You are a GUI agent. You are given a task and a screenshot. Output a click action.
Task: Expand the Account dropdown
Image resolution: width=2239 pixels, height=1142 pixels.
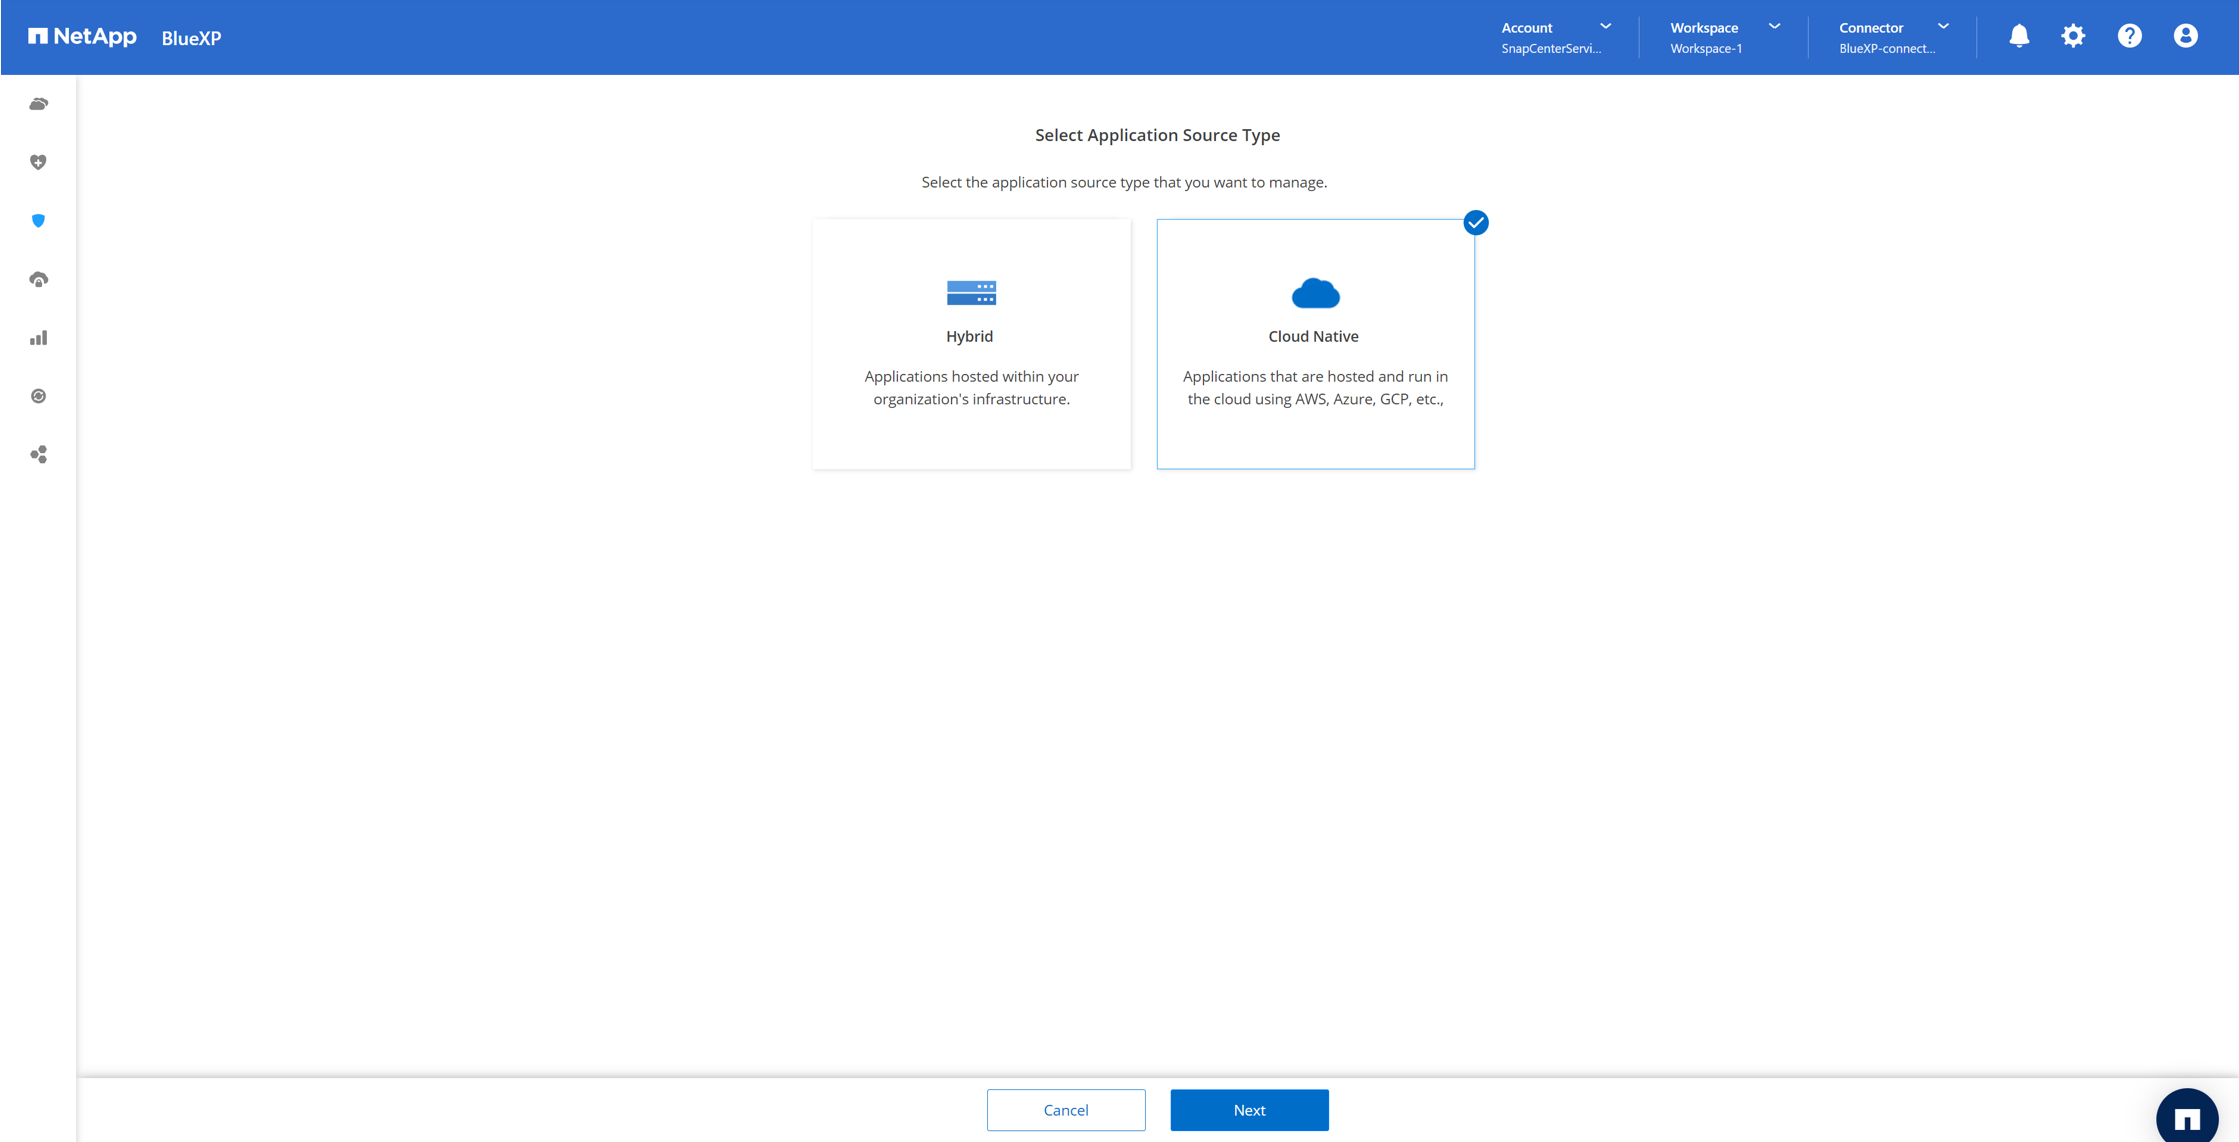[x=1556, y=37]
